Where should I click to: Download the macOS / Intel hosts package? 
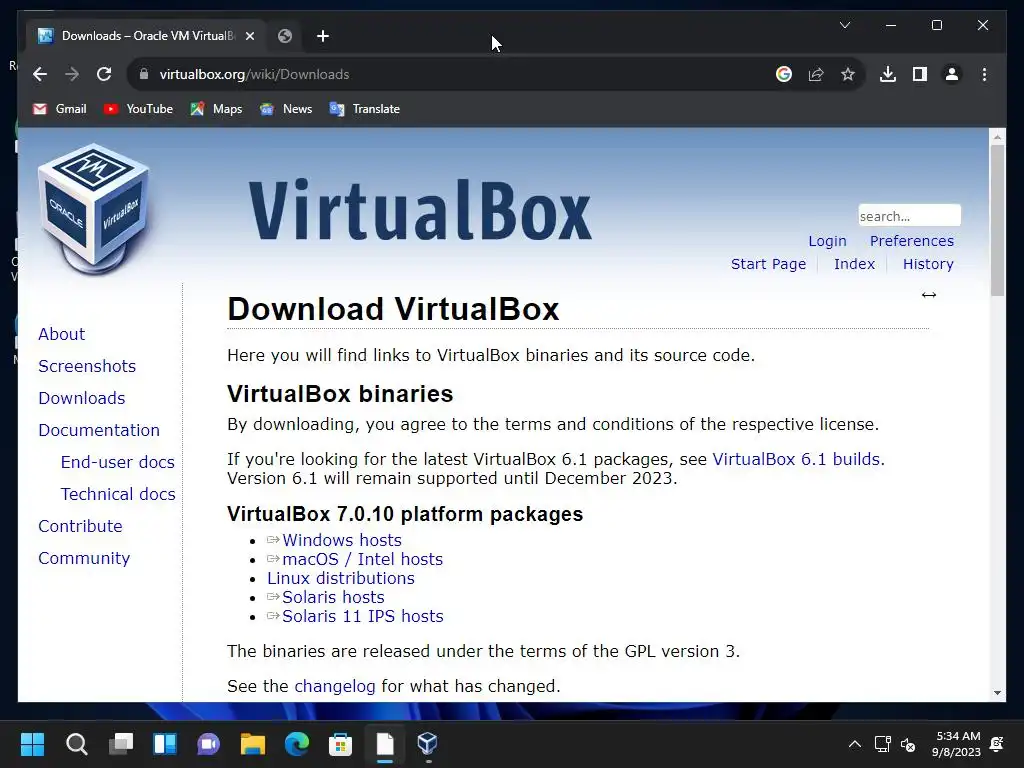[x=362, y=559]
